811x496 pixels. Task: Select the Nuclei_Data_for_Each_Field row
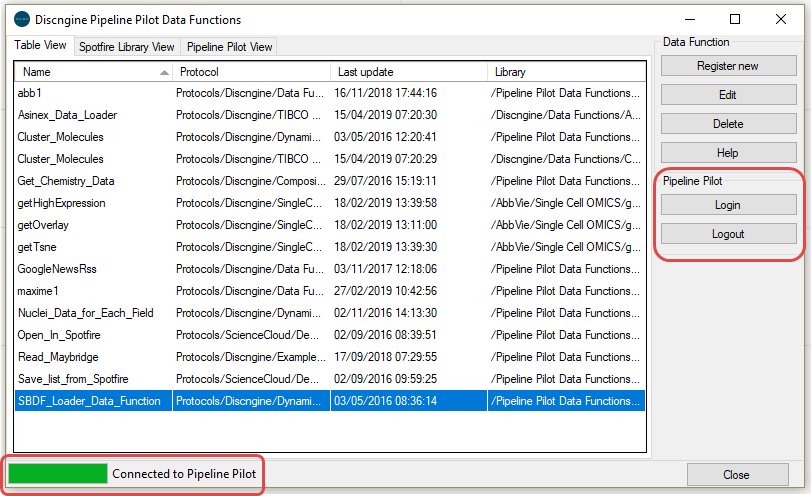330,313
